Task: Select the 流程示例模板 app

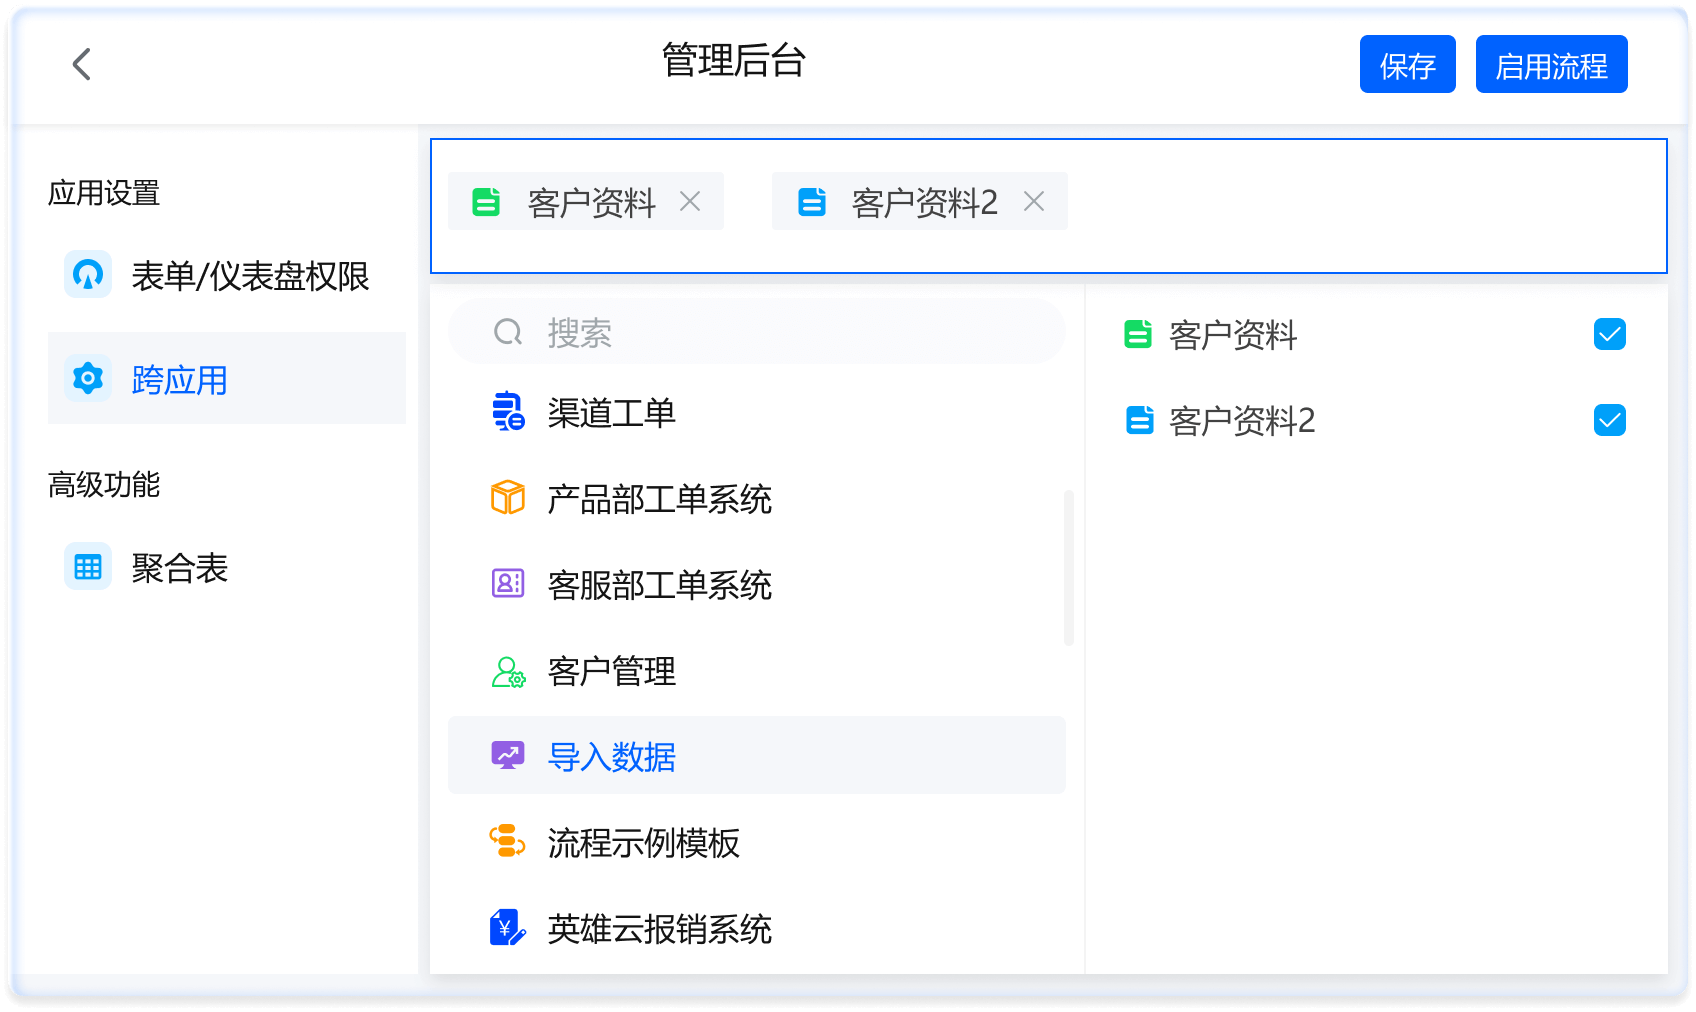Action: pyautogui.click(x=757, y=843)
